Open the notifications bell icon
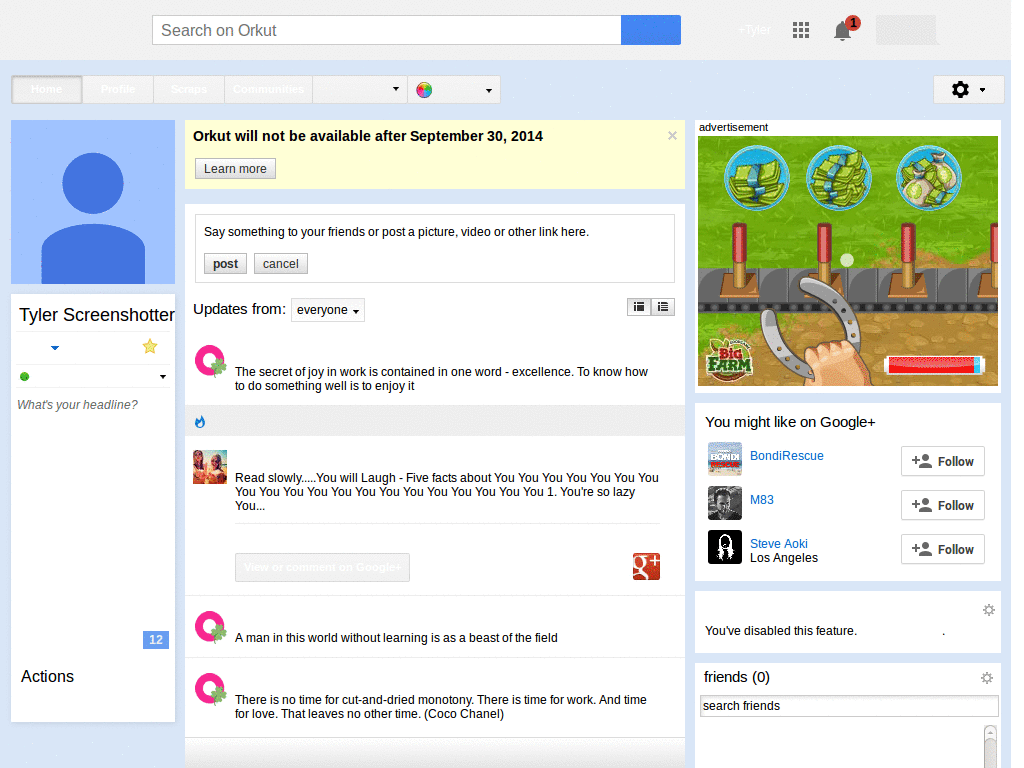1024x768 pixels. coord(842,31)
